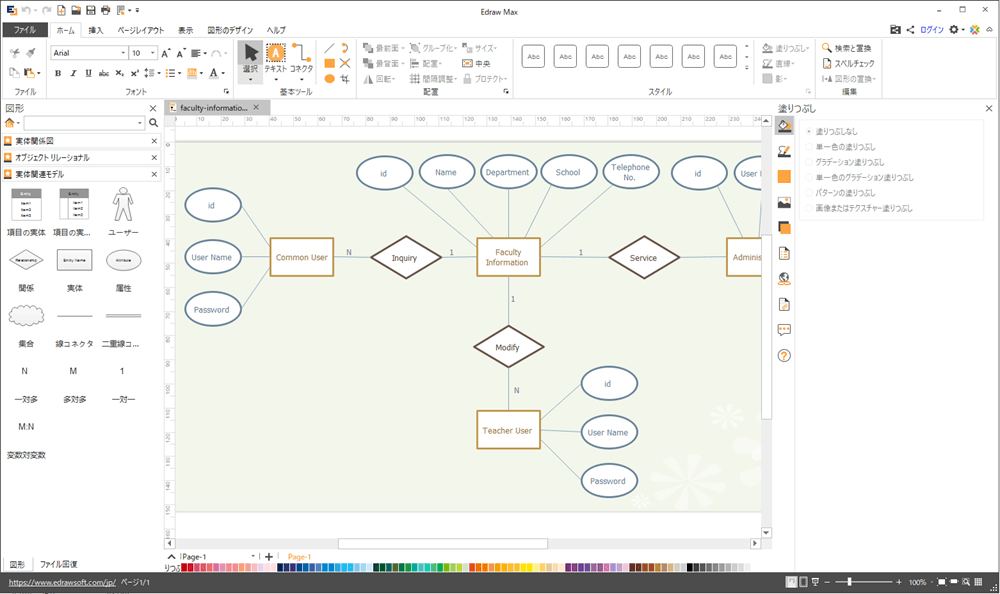Open the ファイル menu
Image resolution: width=1000 pixels, height=594 pixels.
25,30
